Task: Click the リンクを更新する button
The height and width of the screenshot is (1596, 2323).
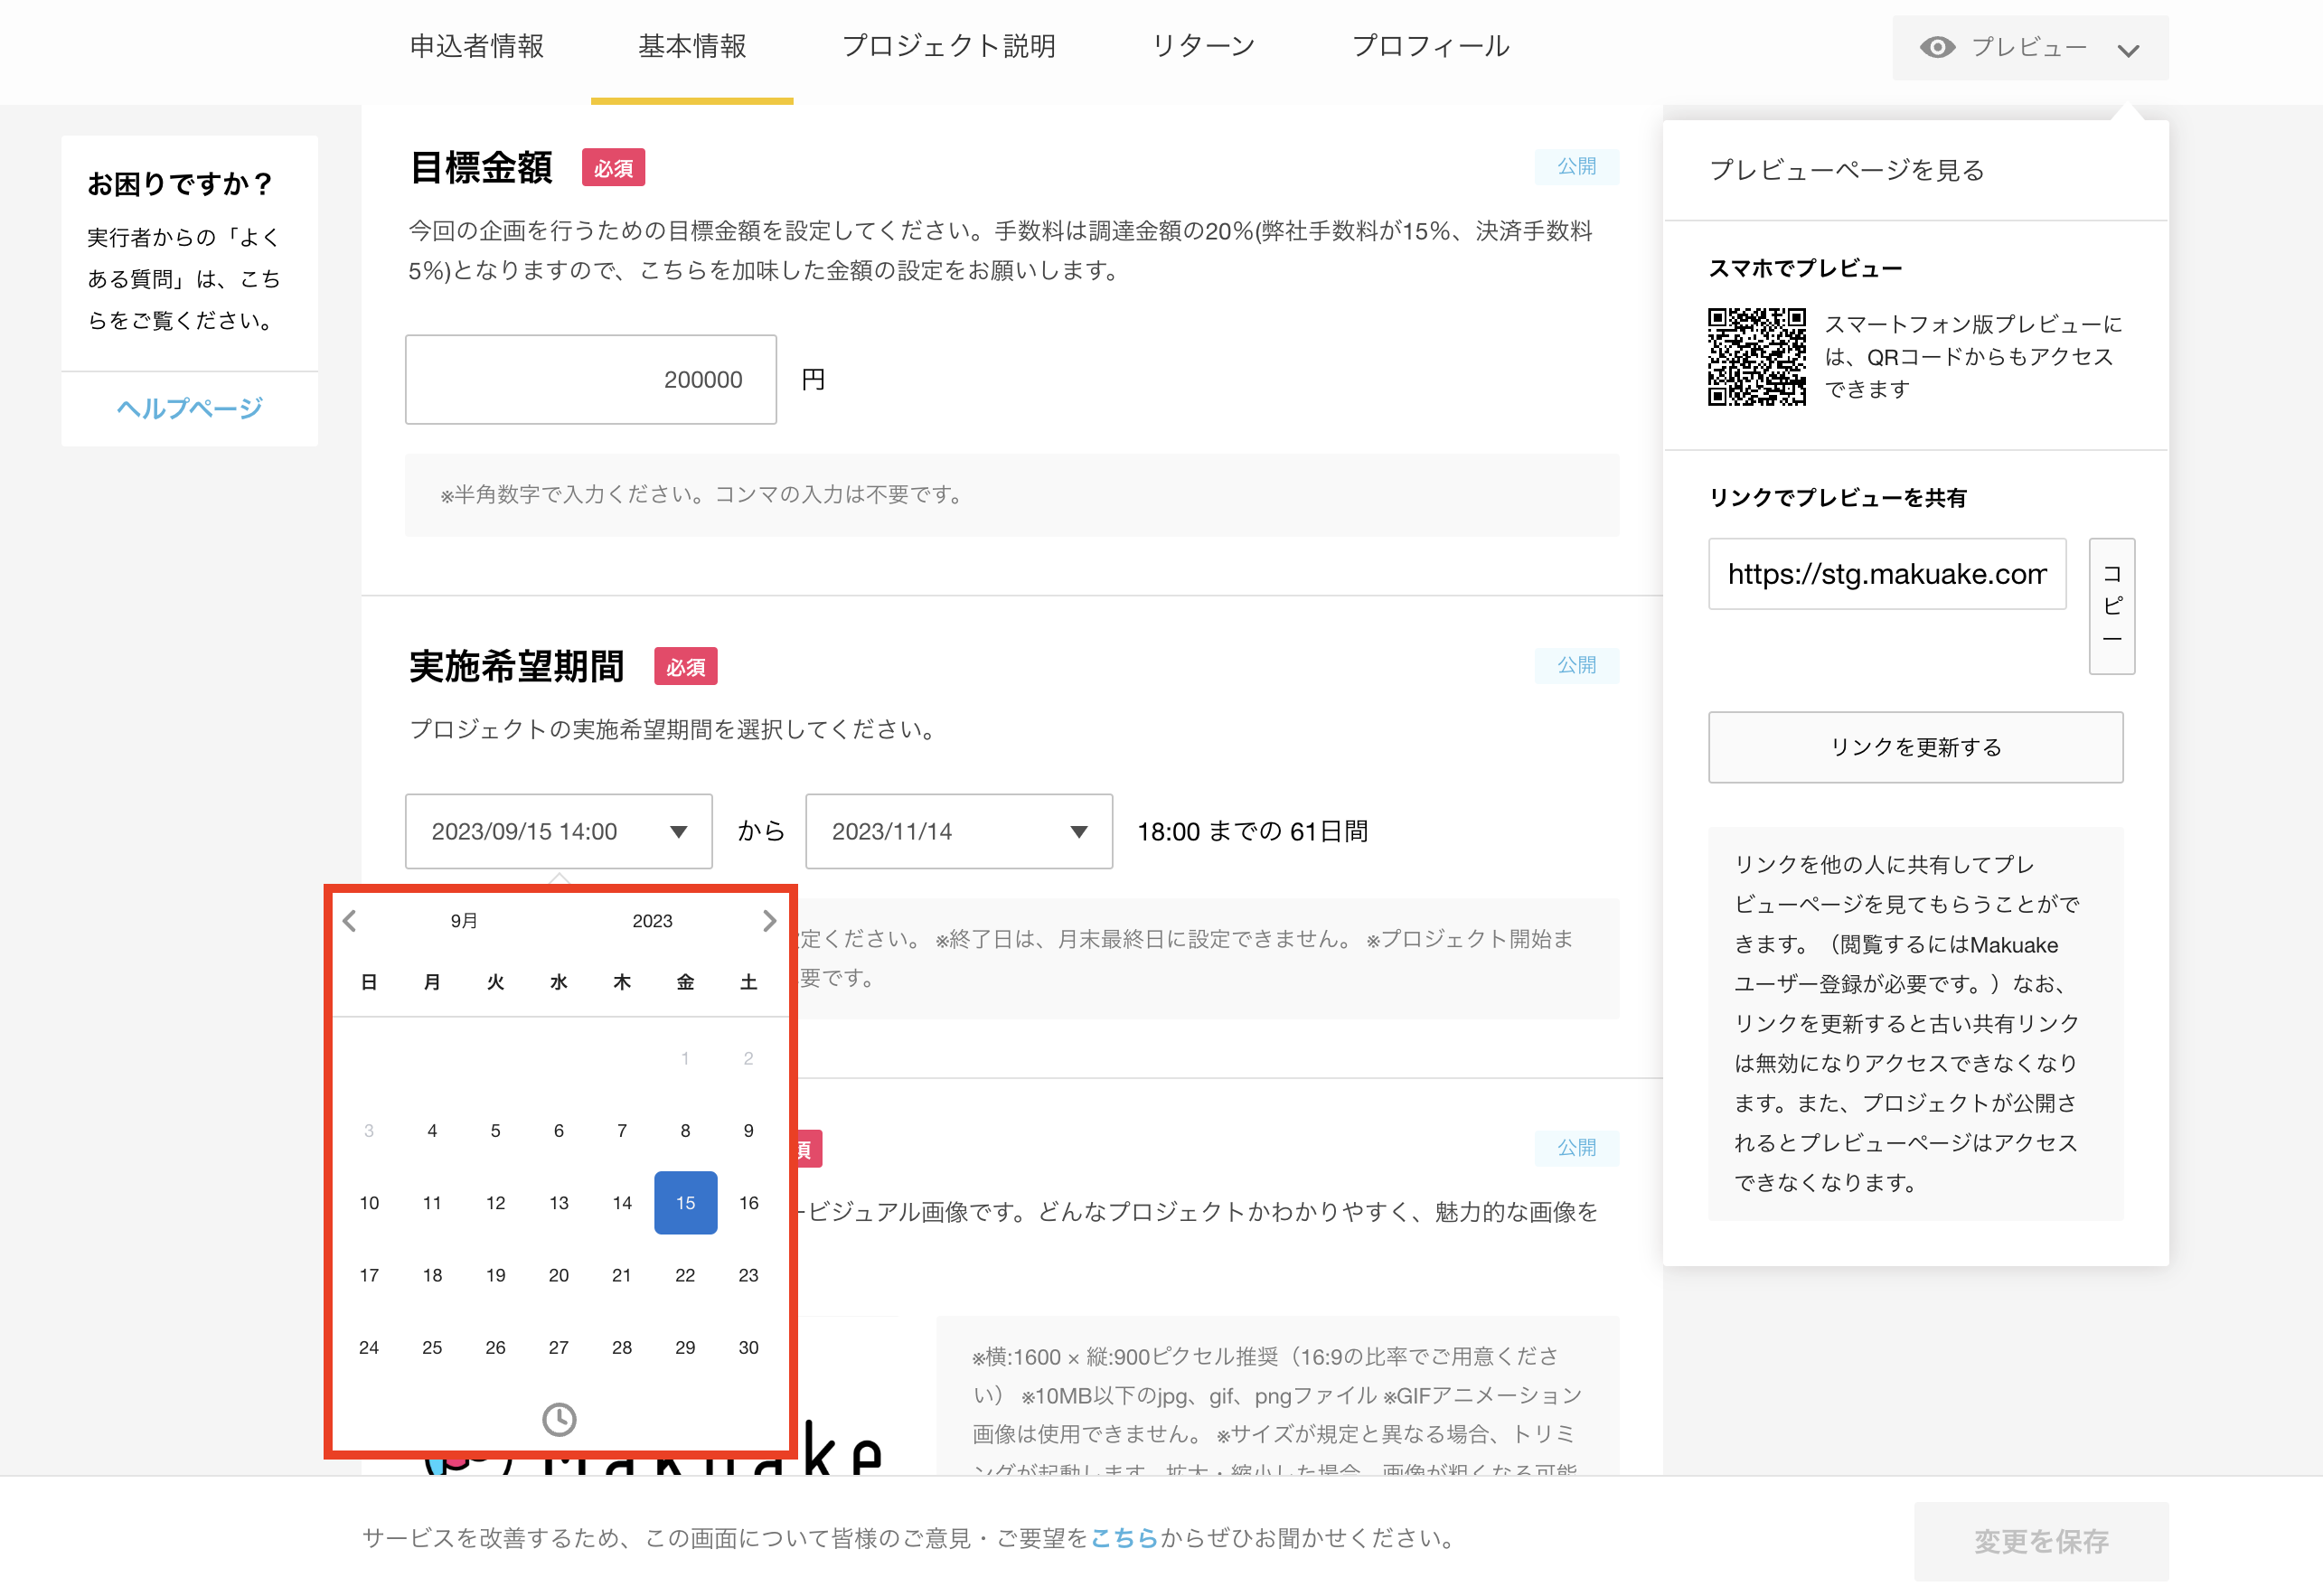Action: click(x=1914, y=747)
